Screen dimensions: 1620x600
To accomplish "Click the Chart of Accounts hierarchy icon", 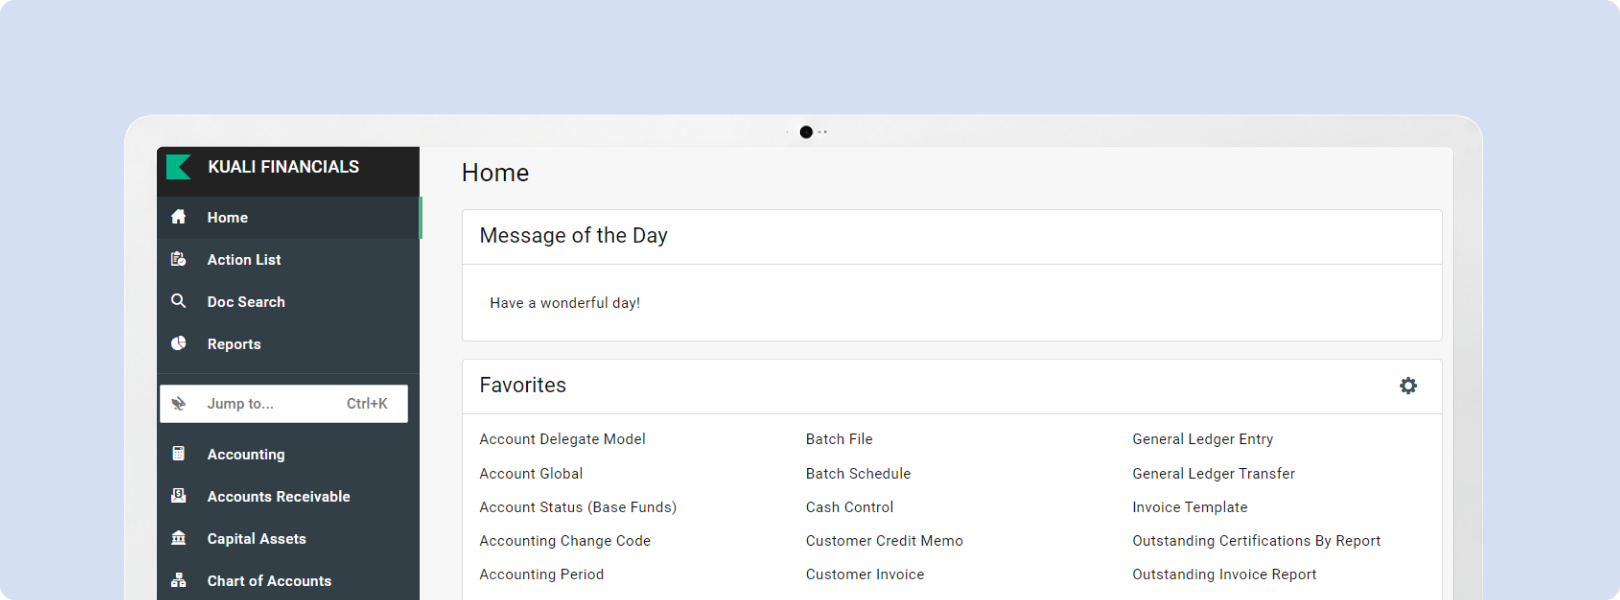I will 179,580.
